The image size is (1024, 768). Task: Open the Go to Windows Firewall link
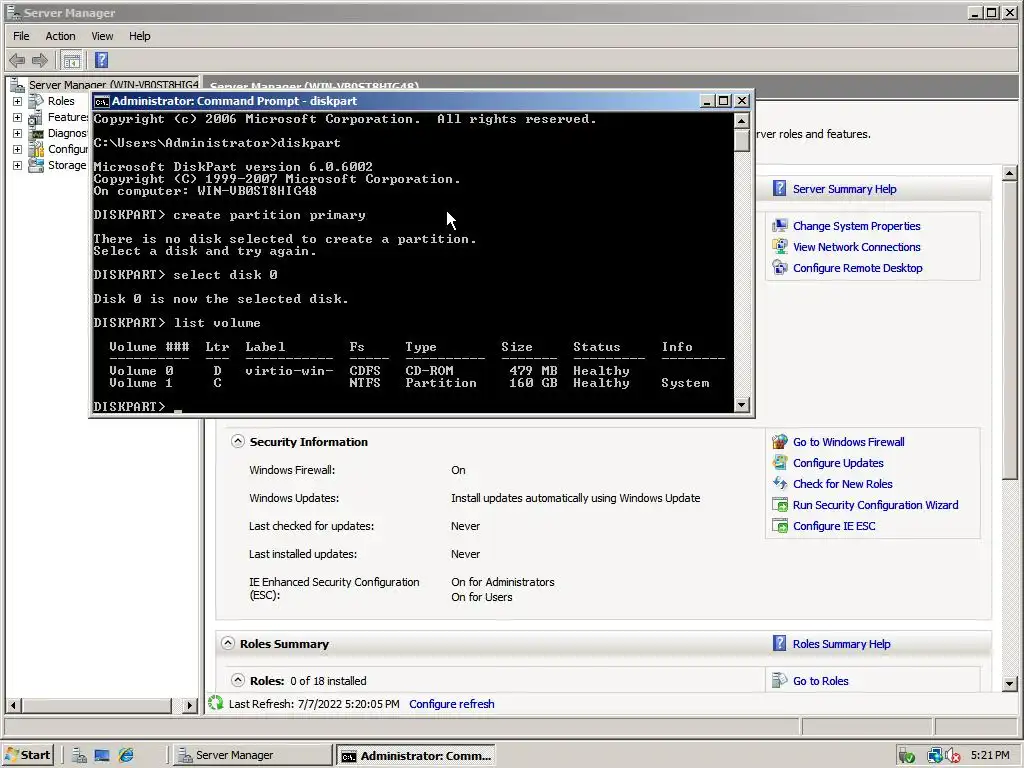tap(848, 442)
